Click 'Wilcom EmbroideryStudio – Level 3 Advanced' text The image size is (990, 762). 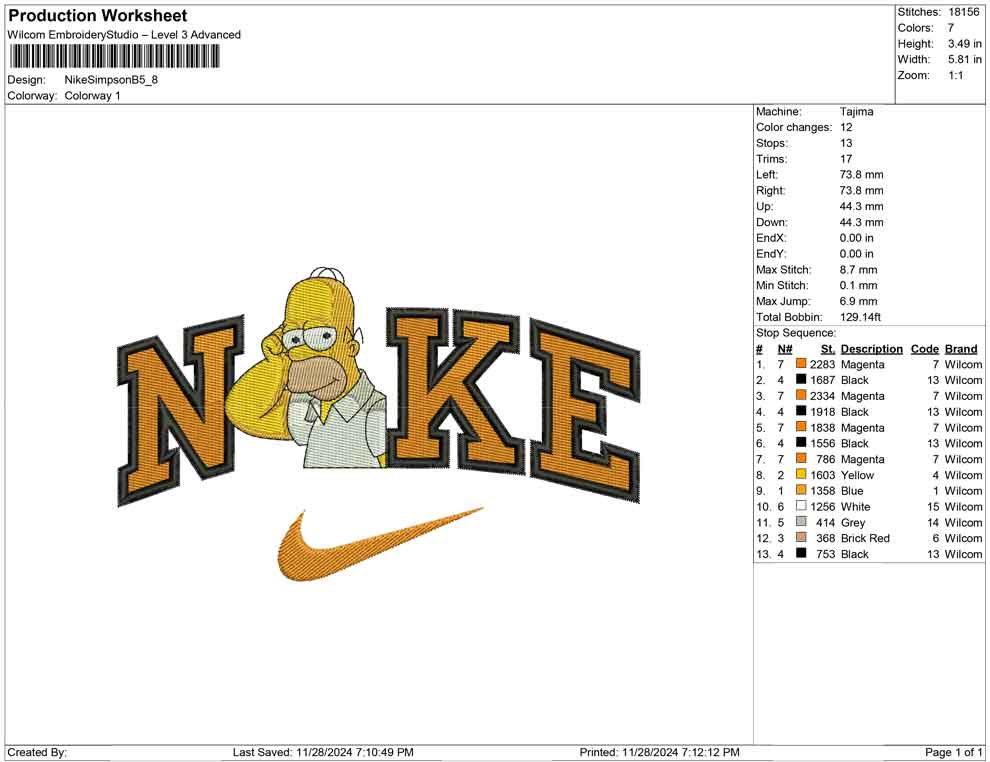(124, 35)
